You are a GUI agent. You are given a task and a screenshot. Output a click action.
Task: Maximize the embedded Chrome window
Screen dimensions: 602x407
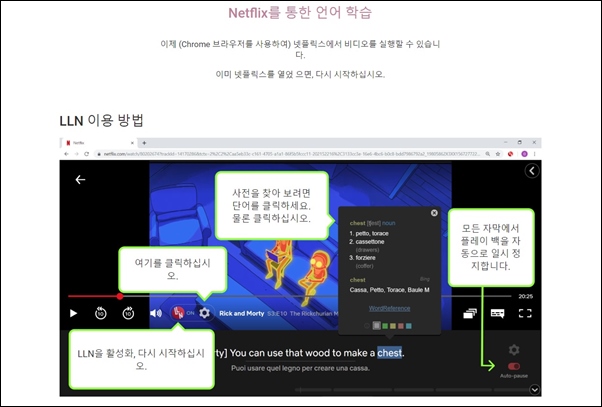[519, 142]
